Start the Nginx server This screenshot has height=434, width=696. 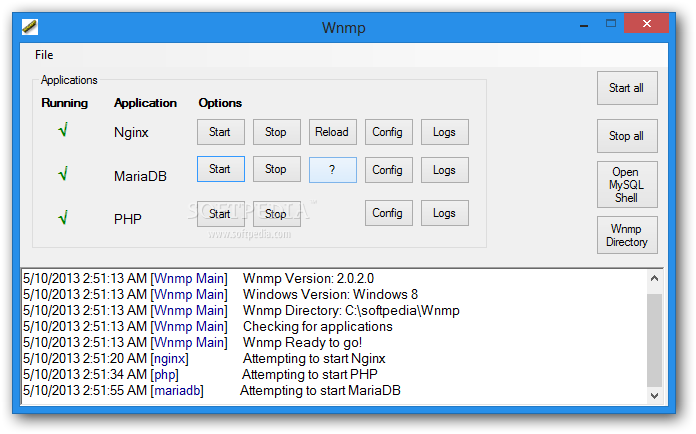tap(221, 132)
